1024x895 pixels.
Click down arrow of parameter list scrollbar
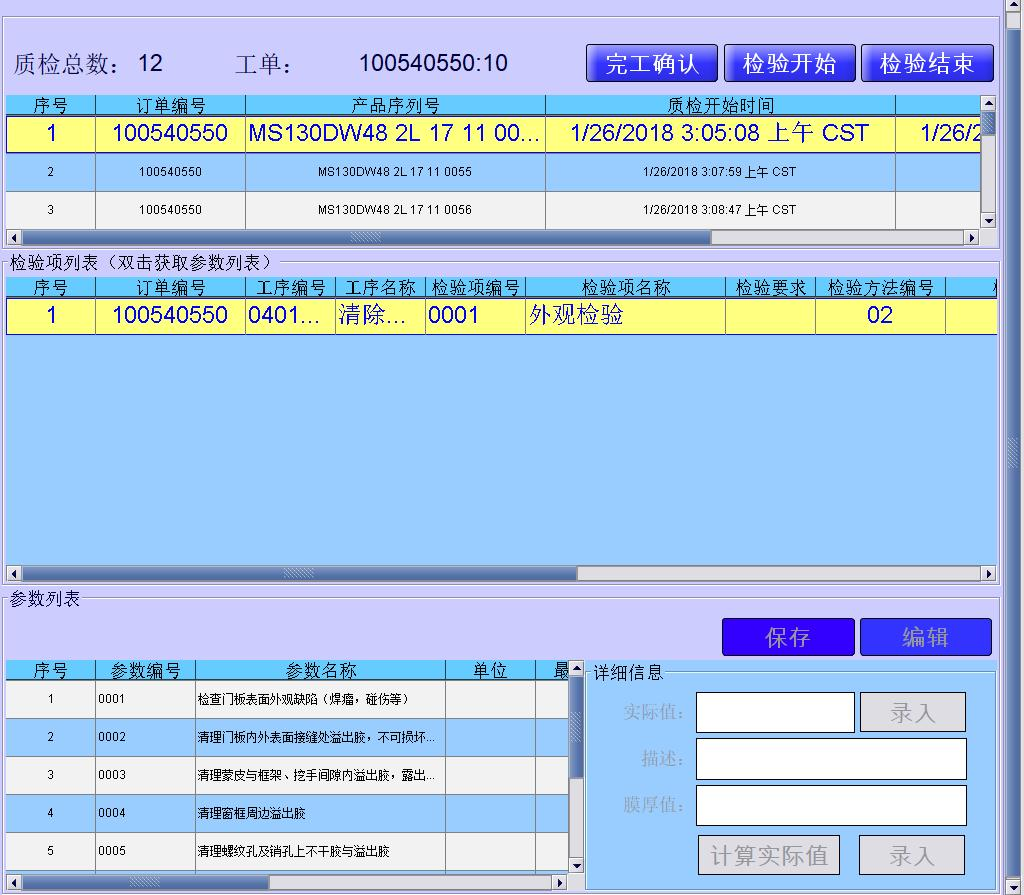576,865
